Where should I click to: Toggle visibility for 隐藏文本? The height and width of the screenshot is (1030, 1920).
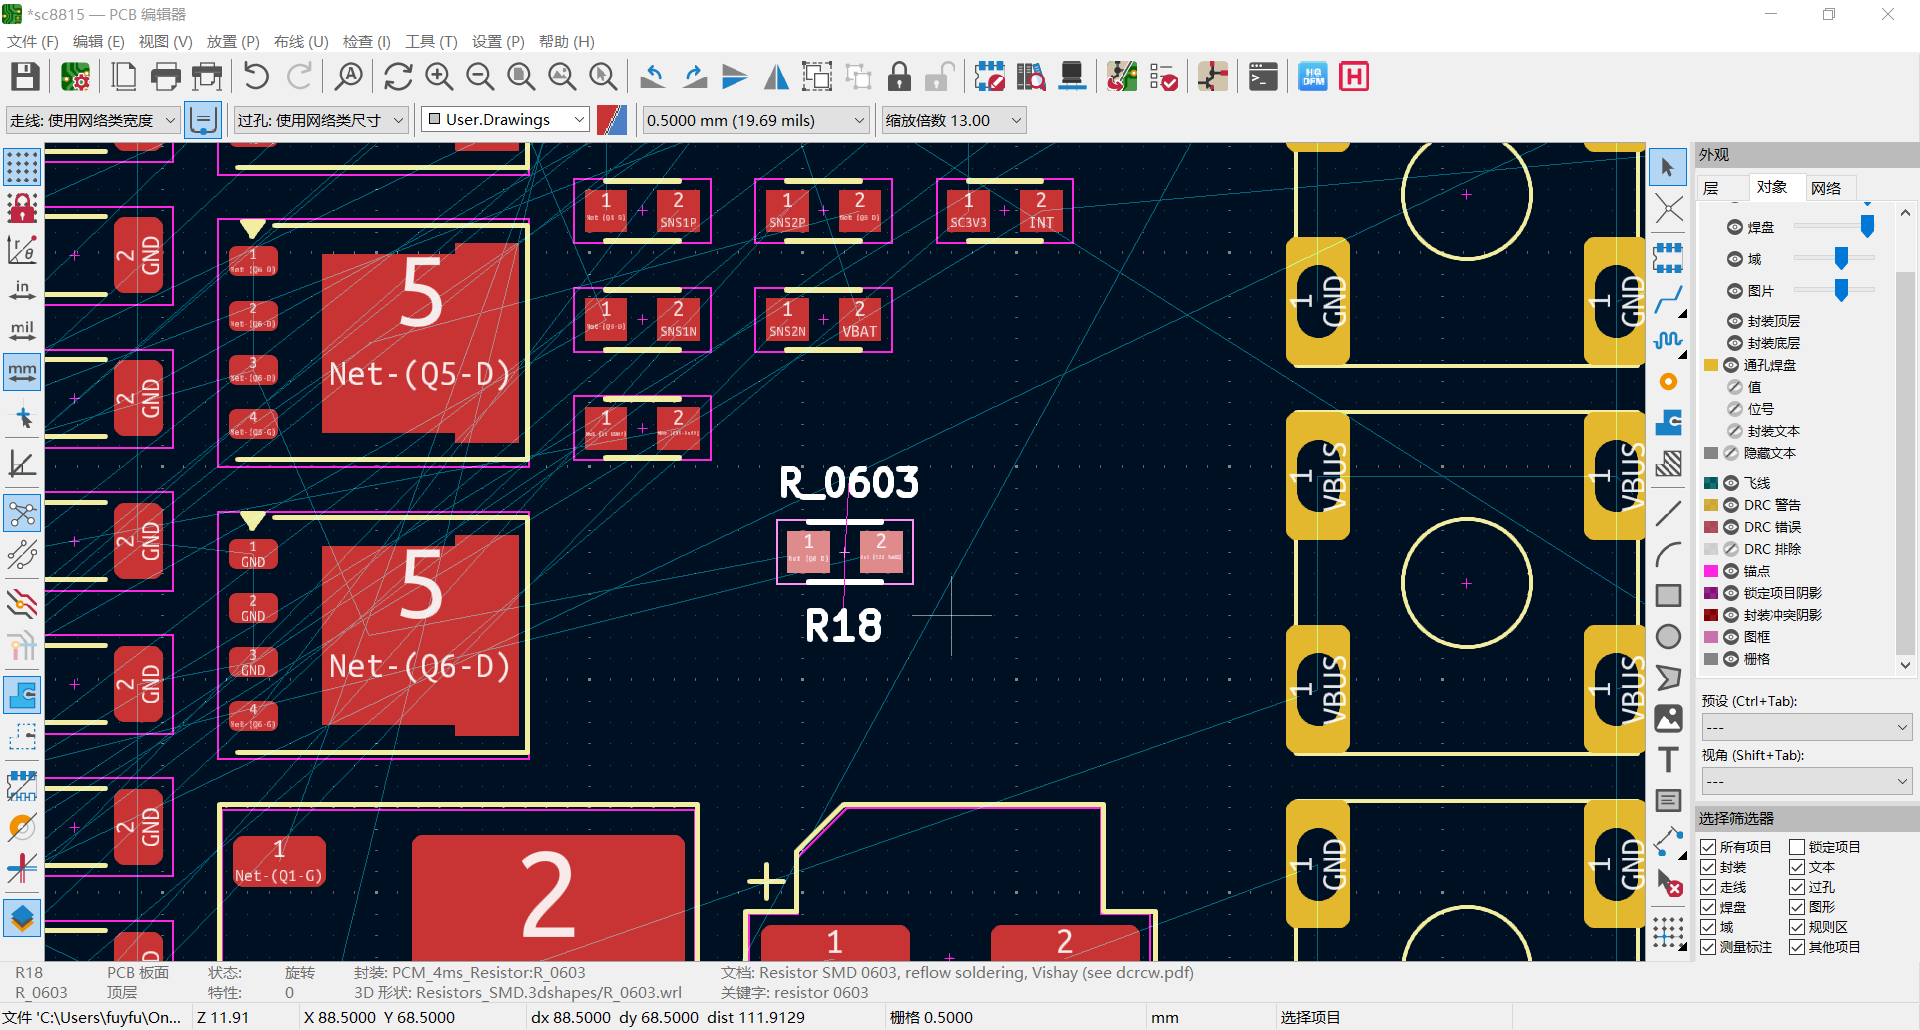[1731, 453]
